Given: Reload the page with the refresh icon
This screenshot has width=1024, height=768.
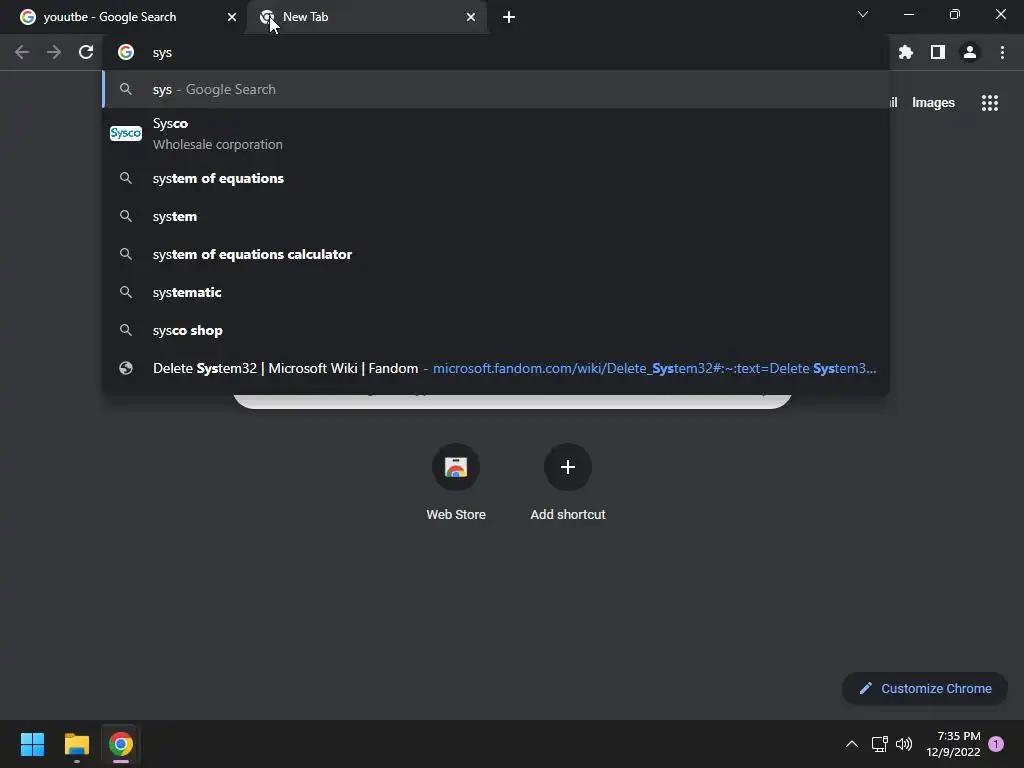Looking at the screenshot, I should (x=86, y=52).
